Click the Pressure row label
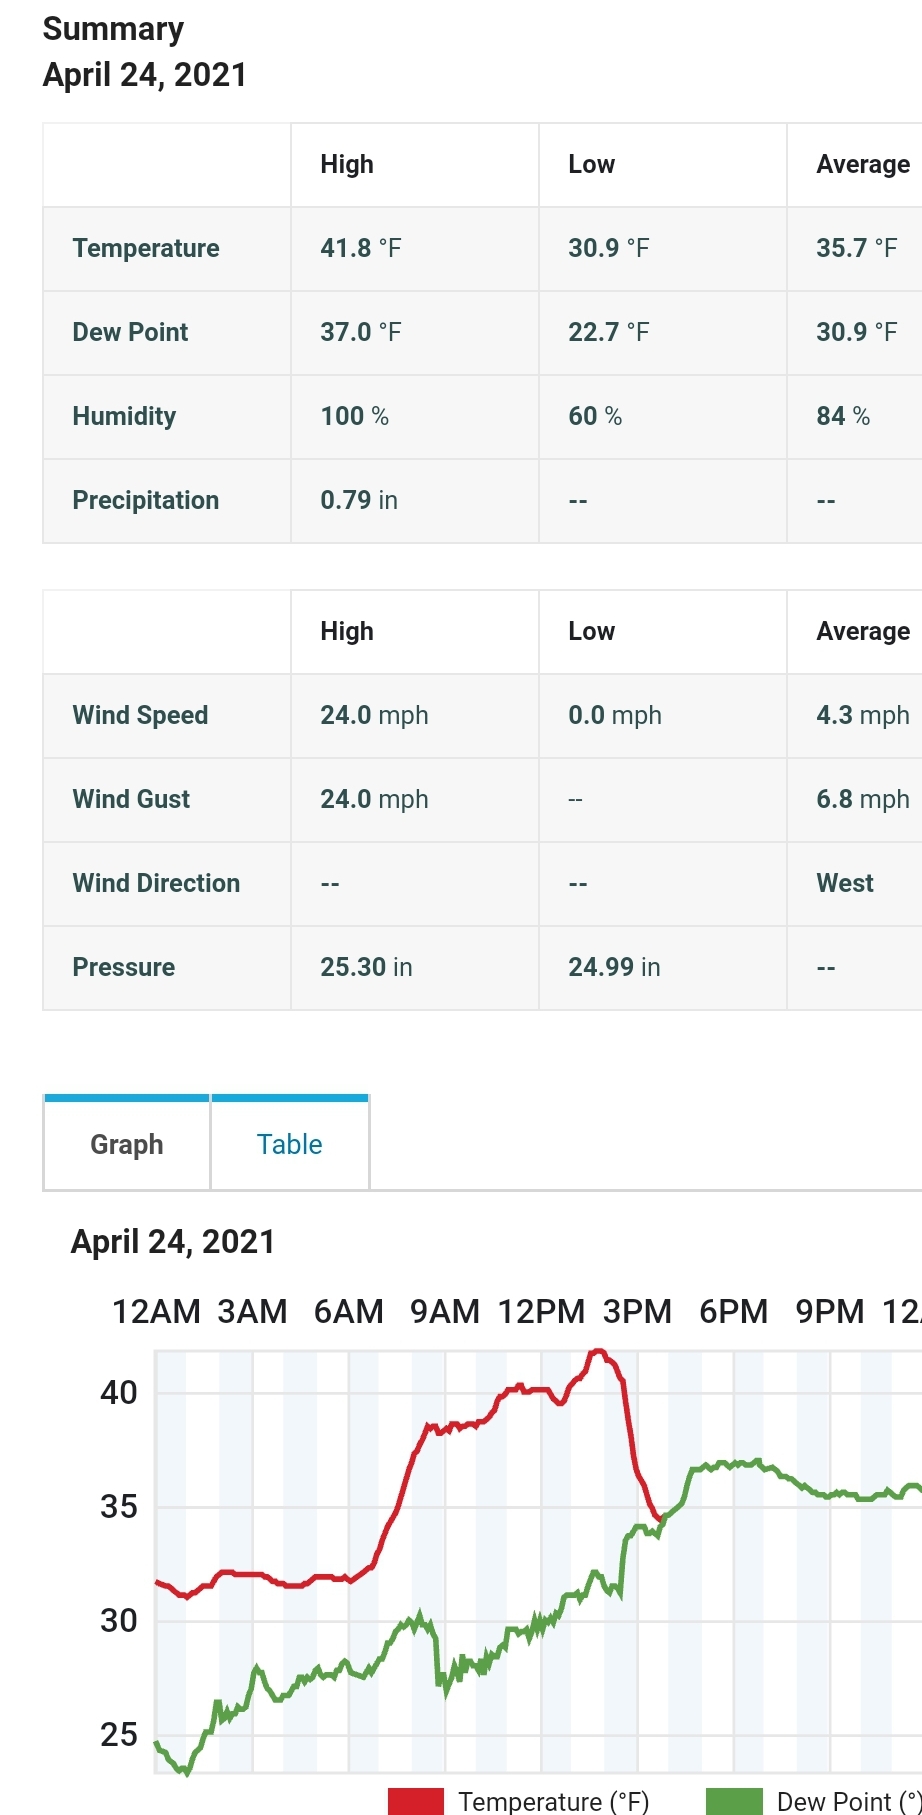922x1815 pixels. tap(124, 967)
